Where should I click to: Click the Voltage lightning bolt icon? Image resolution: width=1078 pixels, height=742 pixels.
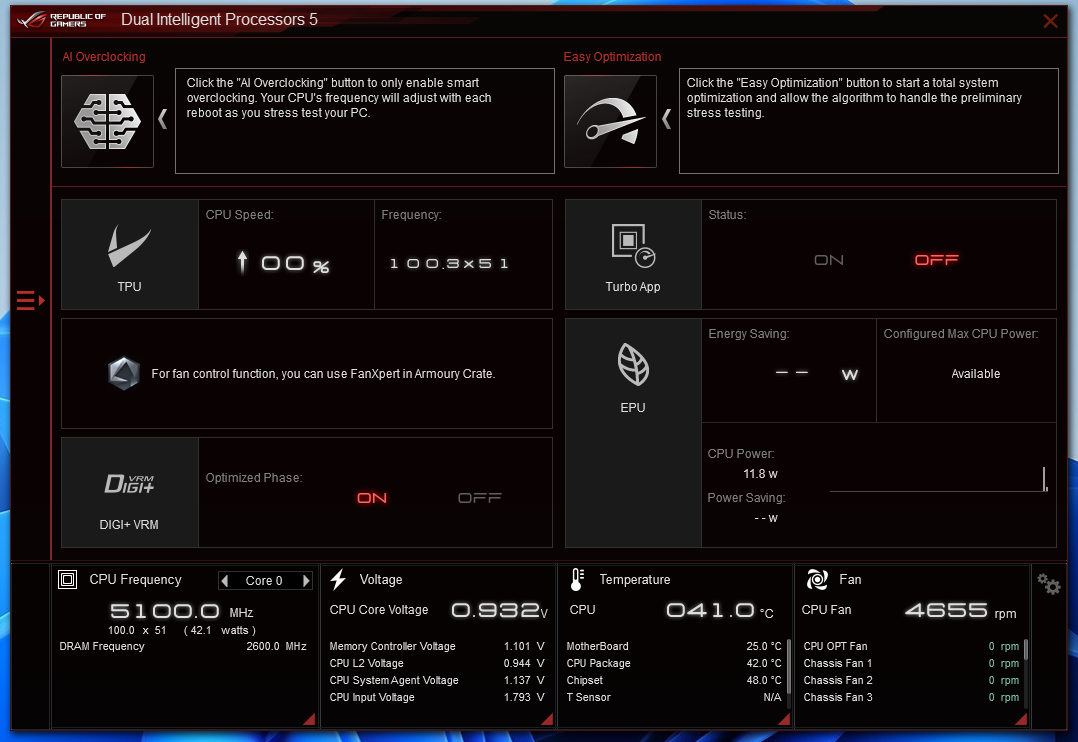click(x=338, y=580)
